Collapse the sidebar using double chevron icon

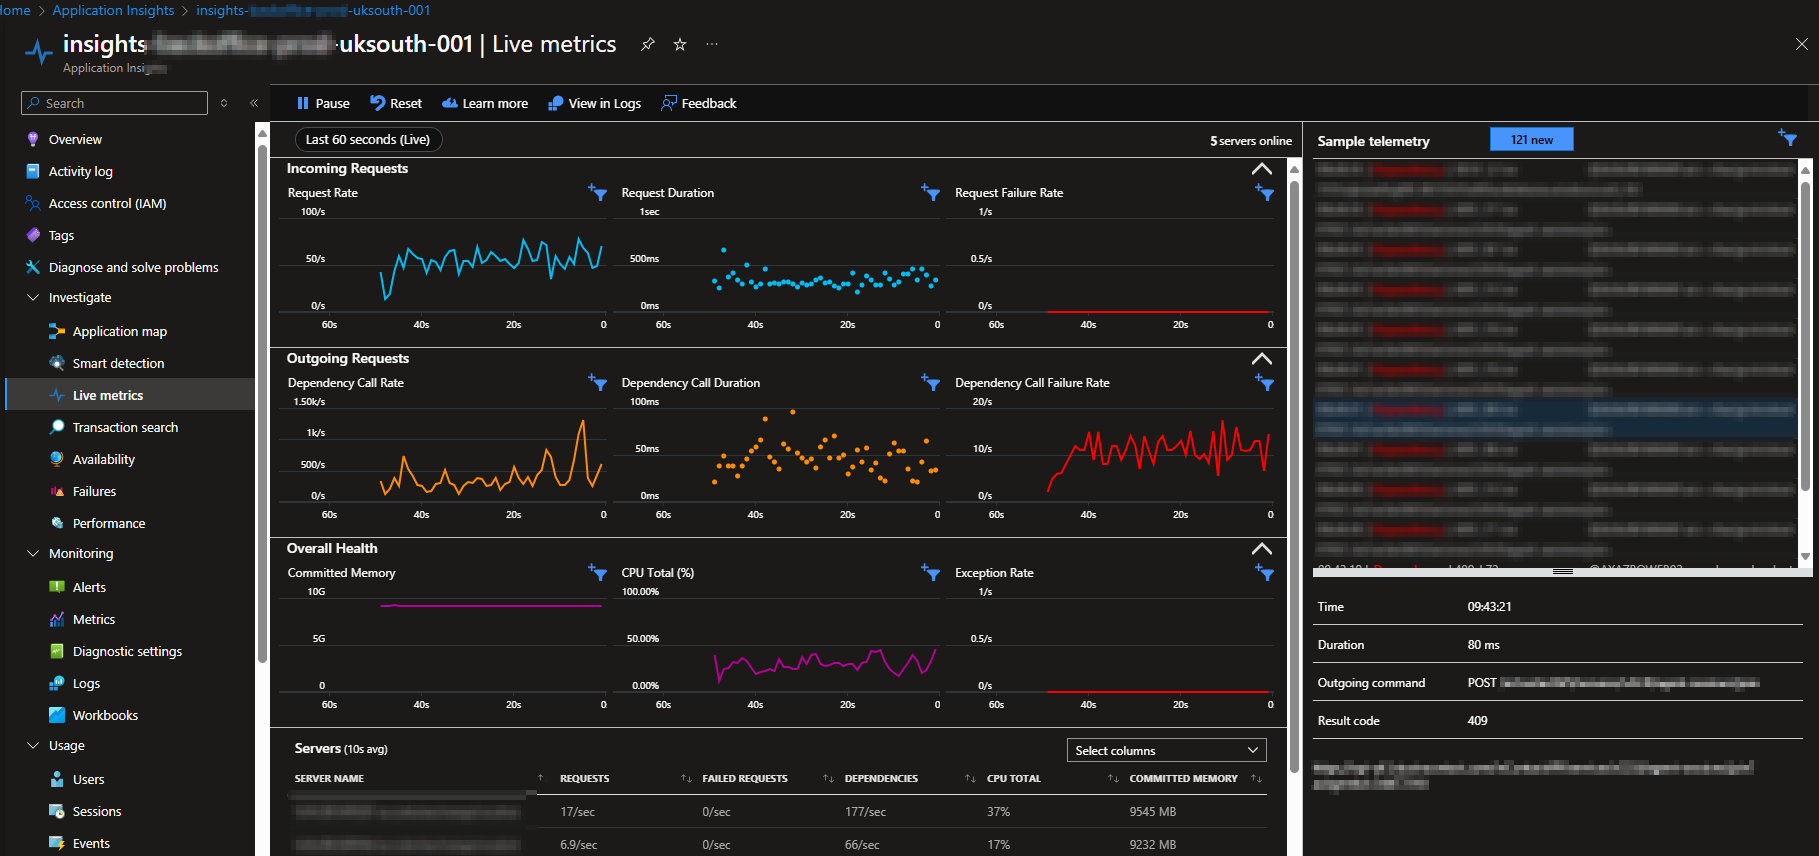point(254,103)
